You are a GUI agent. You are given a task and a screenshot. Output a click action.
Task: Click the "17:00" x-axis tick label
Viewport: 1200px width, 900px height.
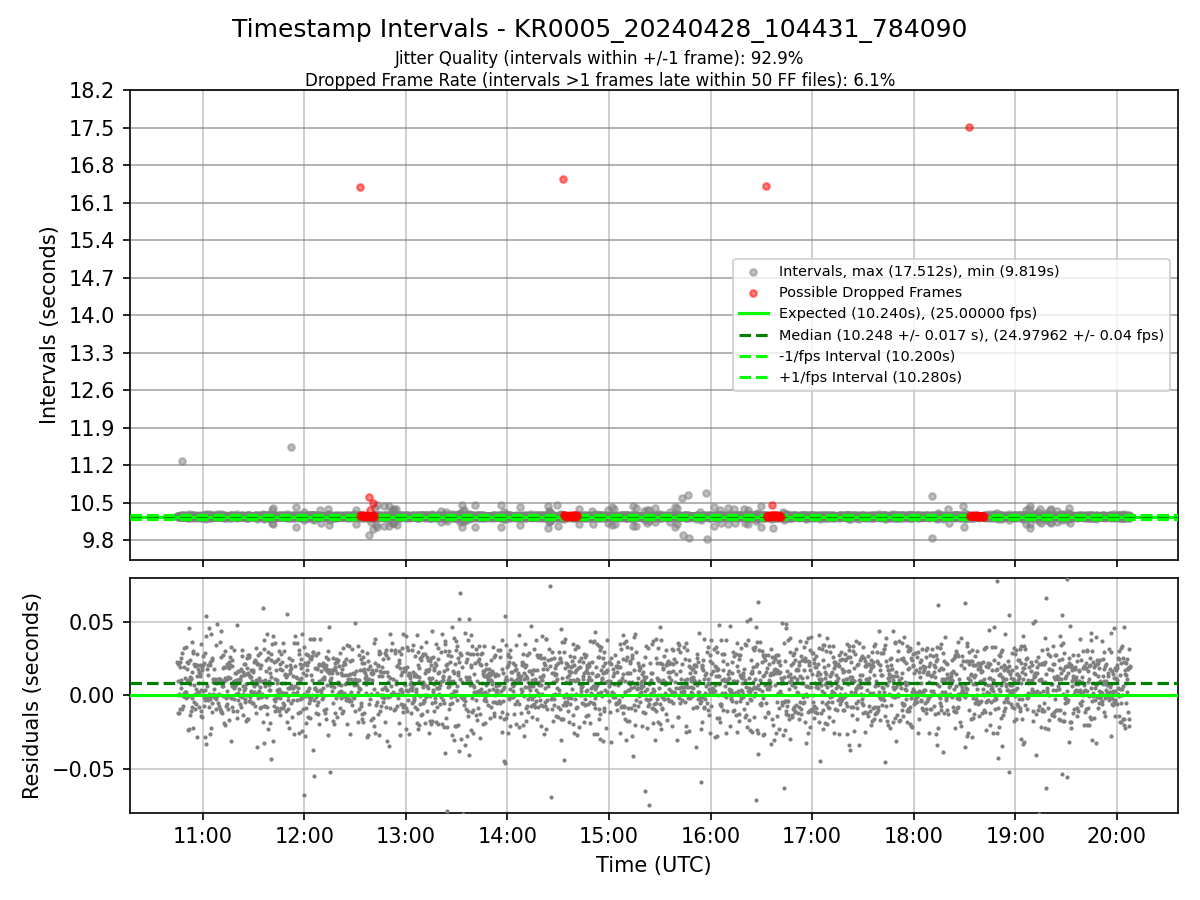[812, 835]
